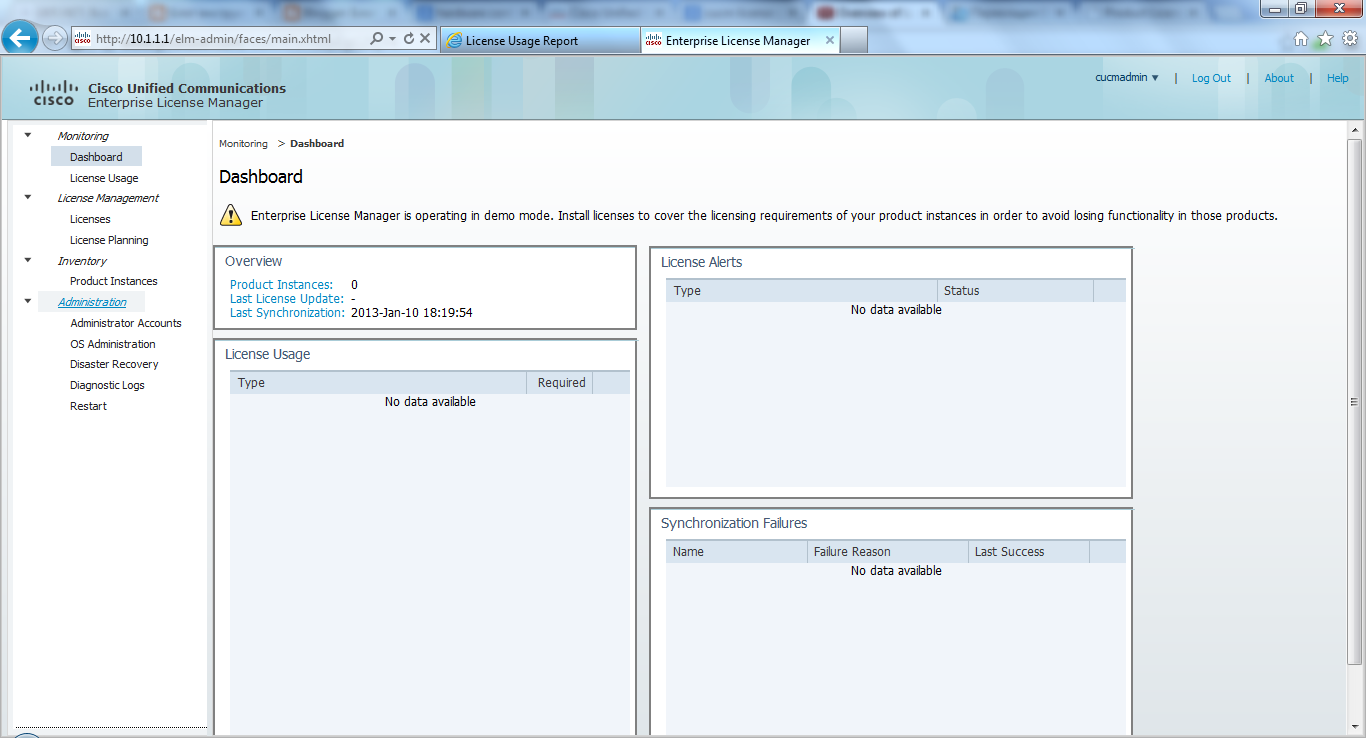Sort License Alerts by Status column
Screen dimensions: 1366x738
(1015, 291)
